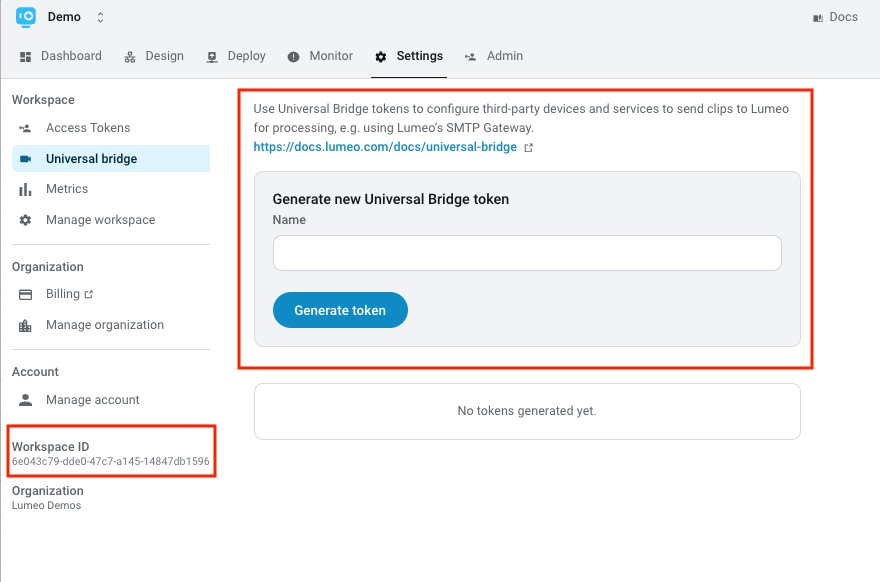Viewport: 880px width, 582px height.
Task: Click the Lumeo logo icon
Action: (x=26, y=17)
